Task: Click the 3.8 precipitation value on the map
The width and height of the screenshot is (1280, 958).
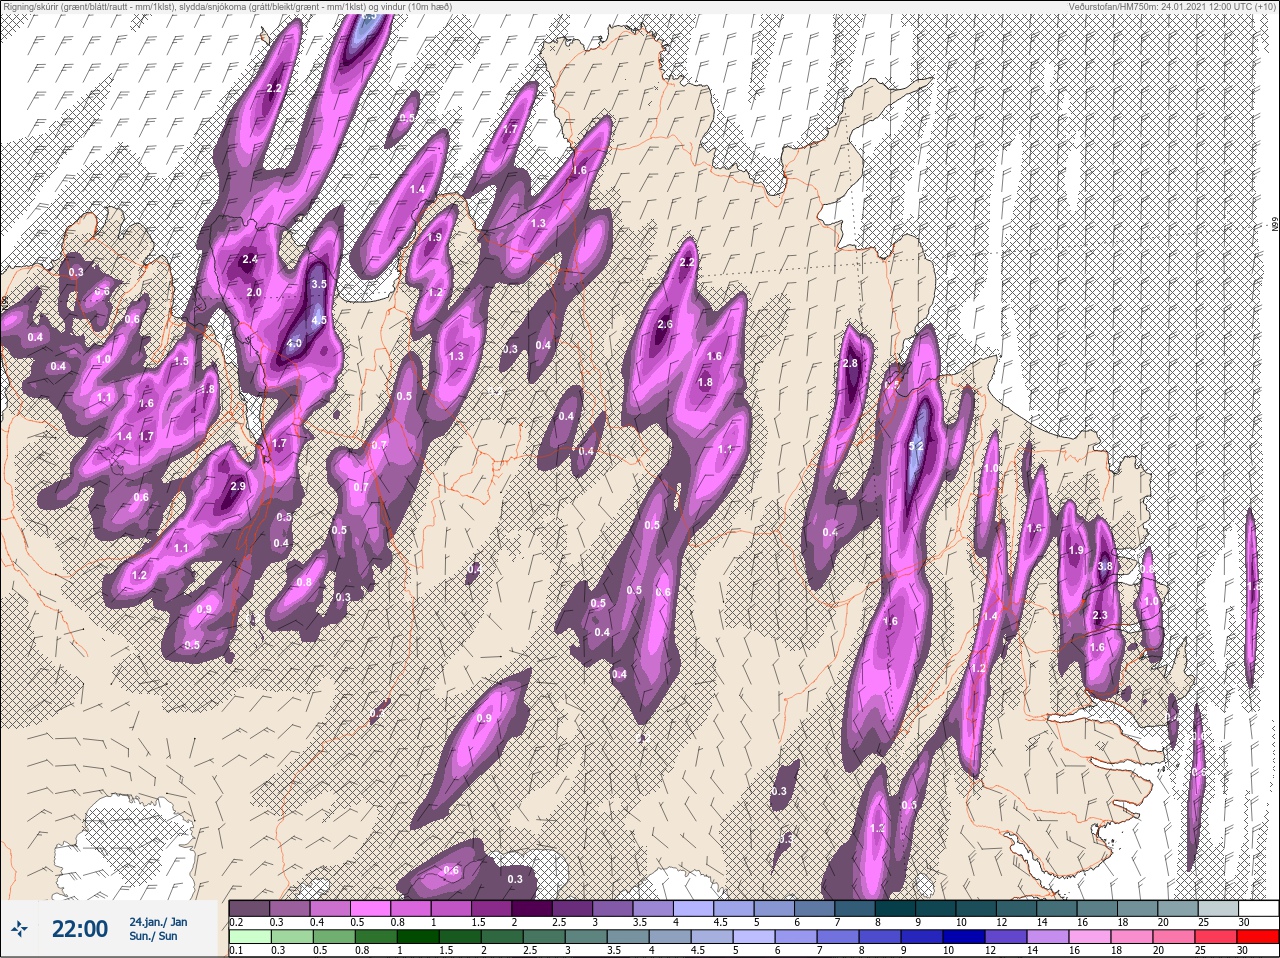Action: coord(1105,566)
